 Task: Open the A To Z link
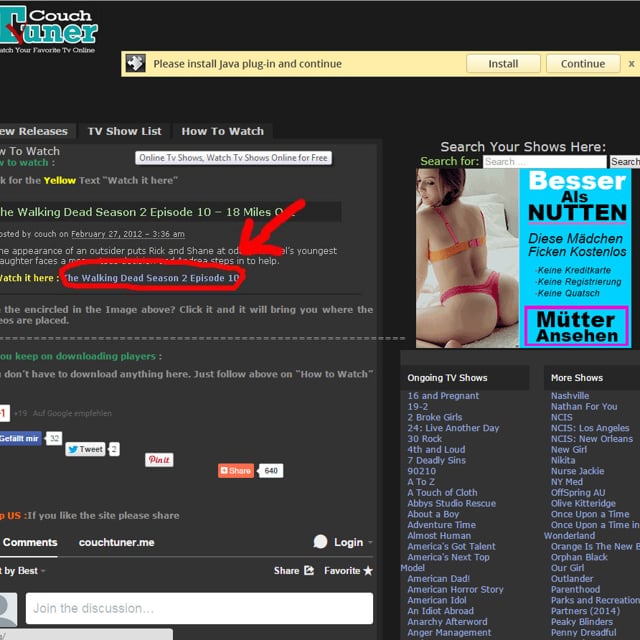(x=421, y=482)
